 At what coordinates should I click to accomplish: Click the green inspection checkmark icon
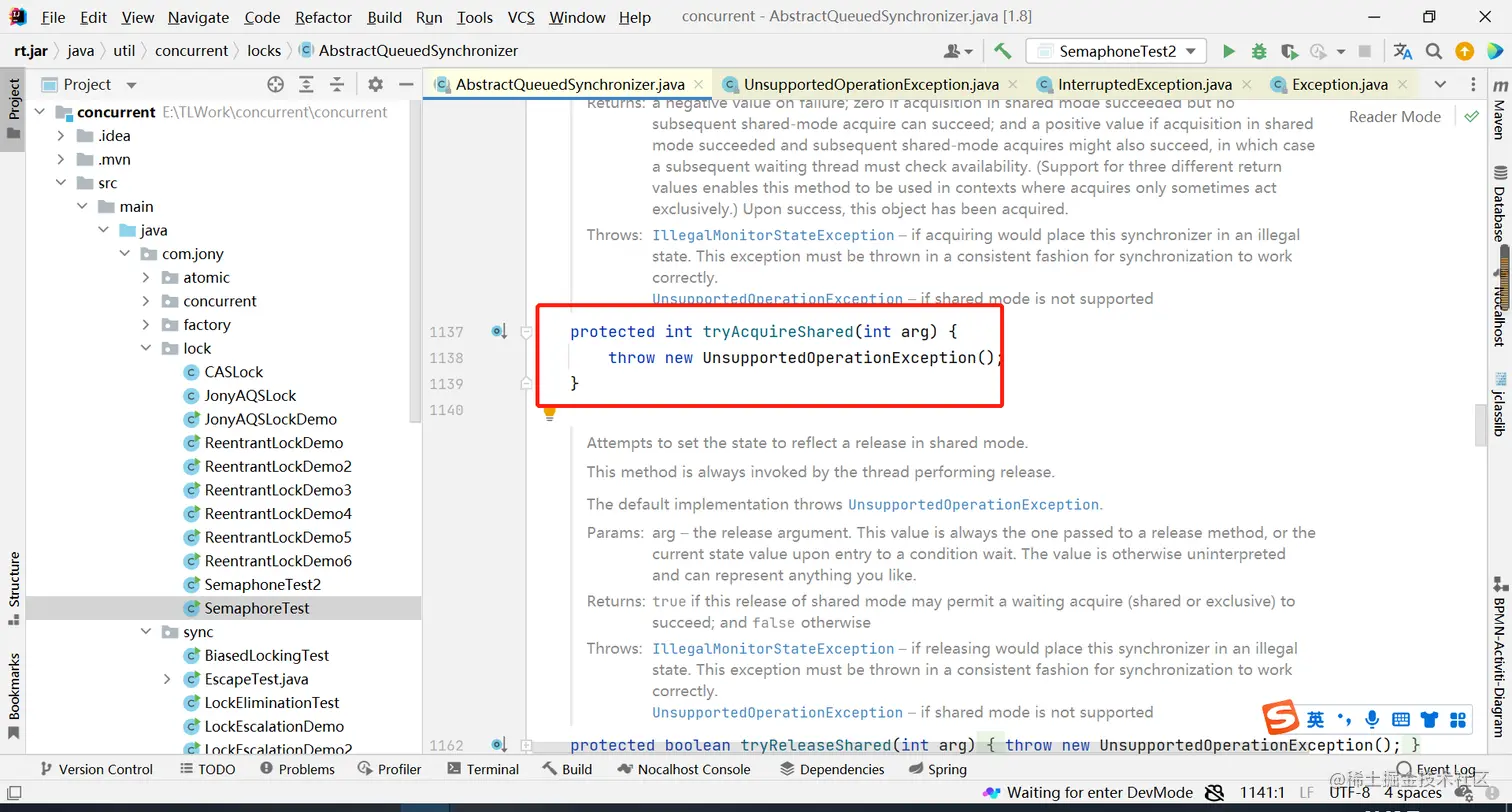coord(1471,117)
